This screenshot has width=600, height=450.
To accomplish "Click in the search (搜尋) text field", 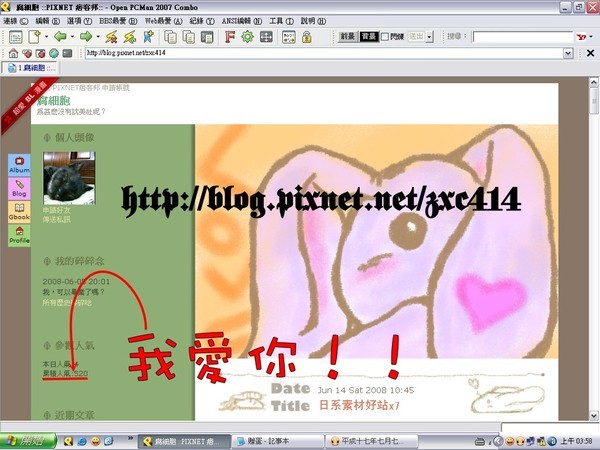I will tap(523, 37).
